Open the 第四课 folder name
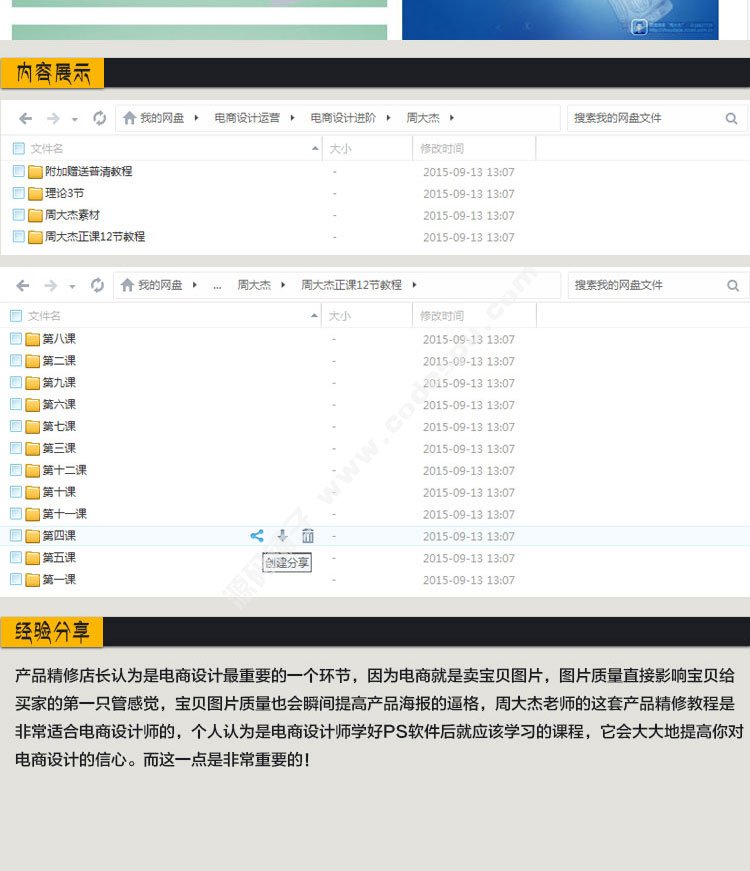Image resolution: width=750 pixels, height=871 pixels. click(x=59, y=535)
